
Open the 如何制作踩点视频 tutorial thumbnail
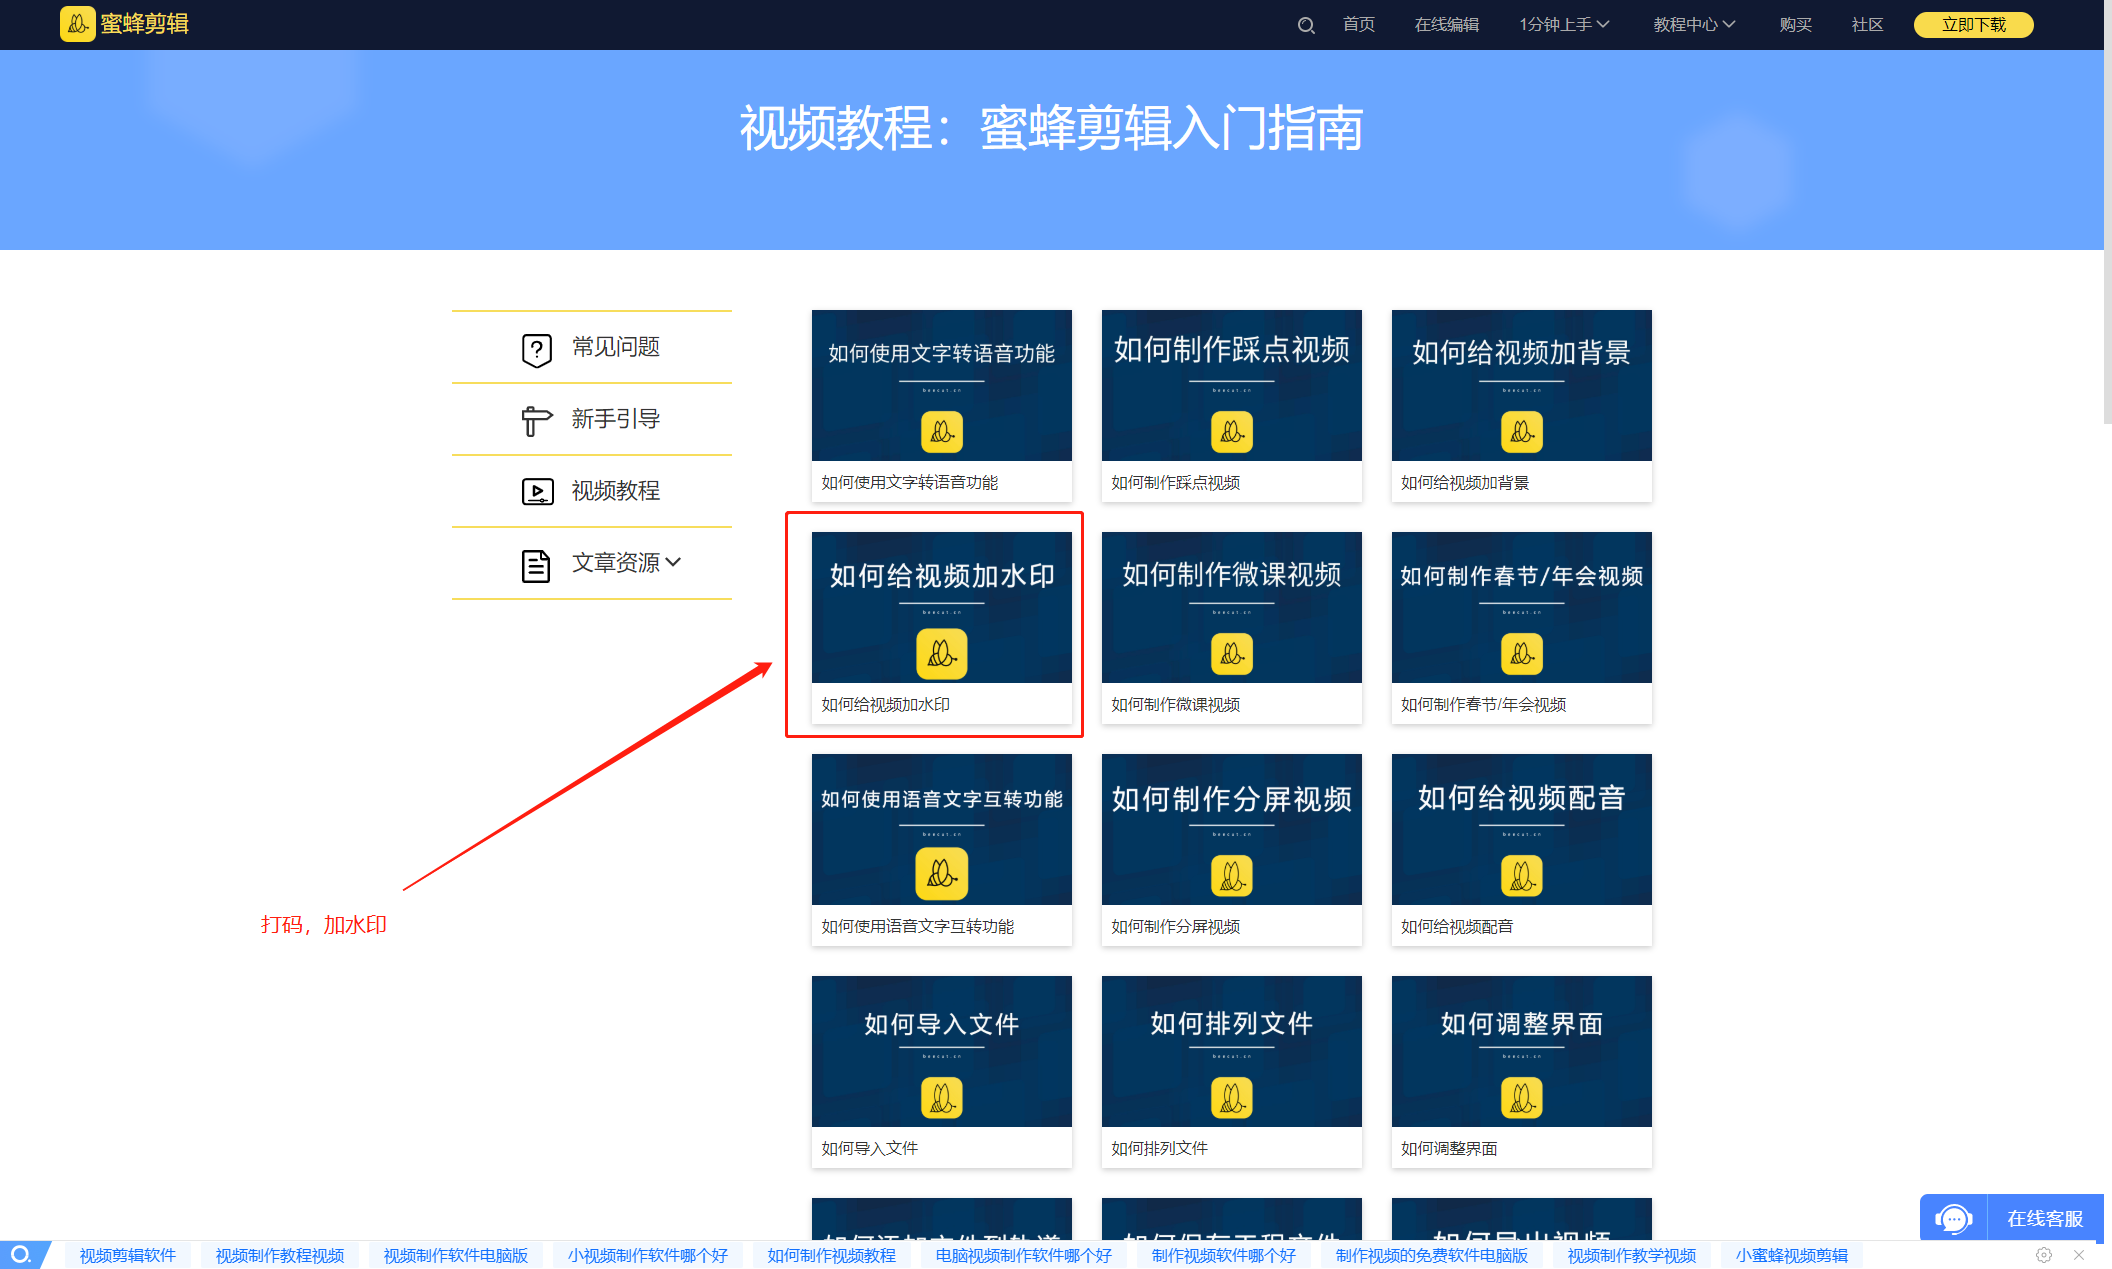coord(1231,385)
